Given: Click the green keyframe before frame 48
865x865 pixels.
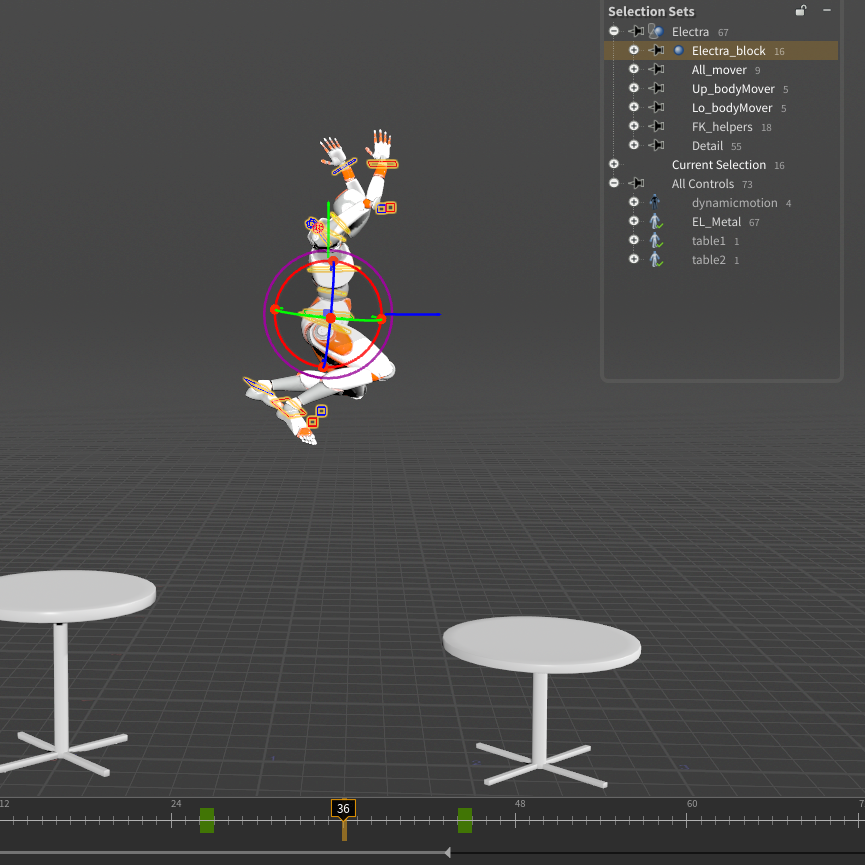Looking at the screenshot, I should (x=465, y=820).
